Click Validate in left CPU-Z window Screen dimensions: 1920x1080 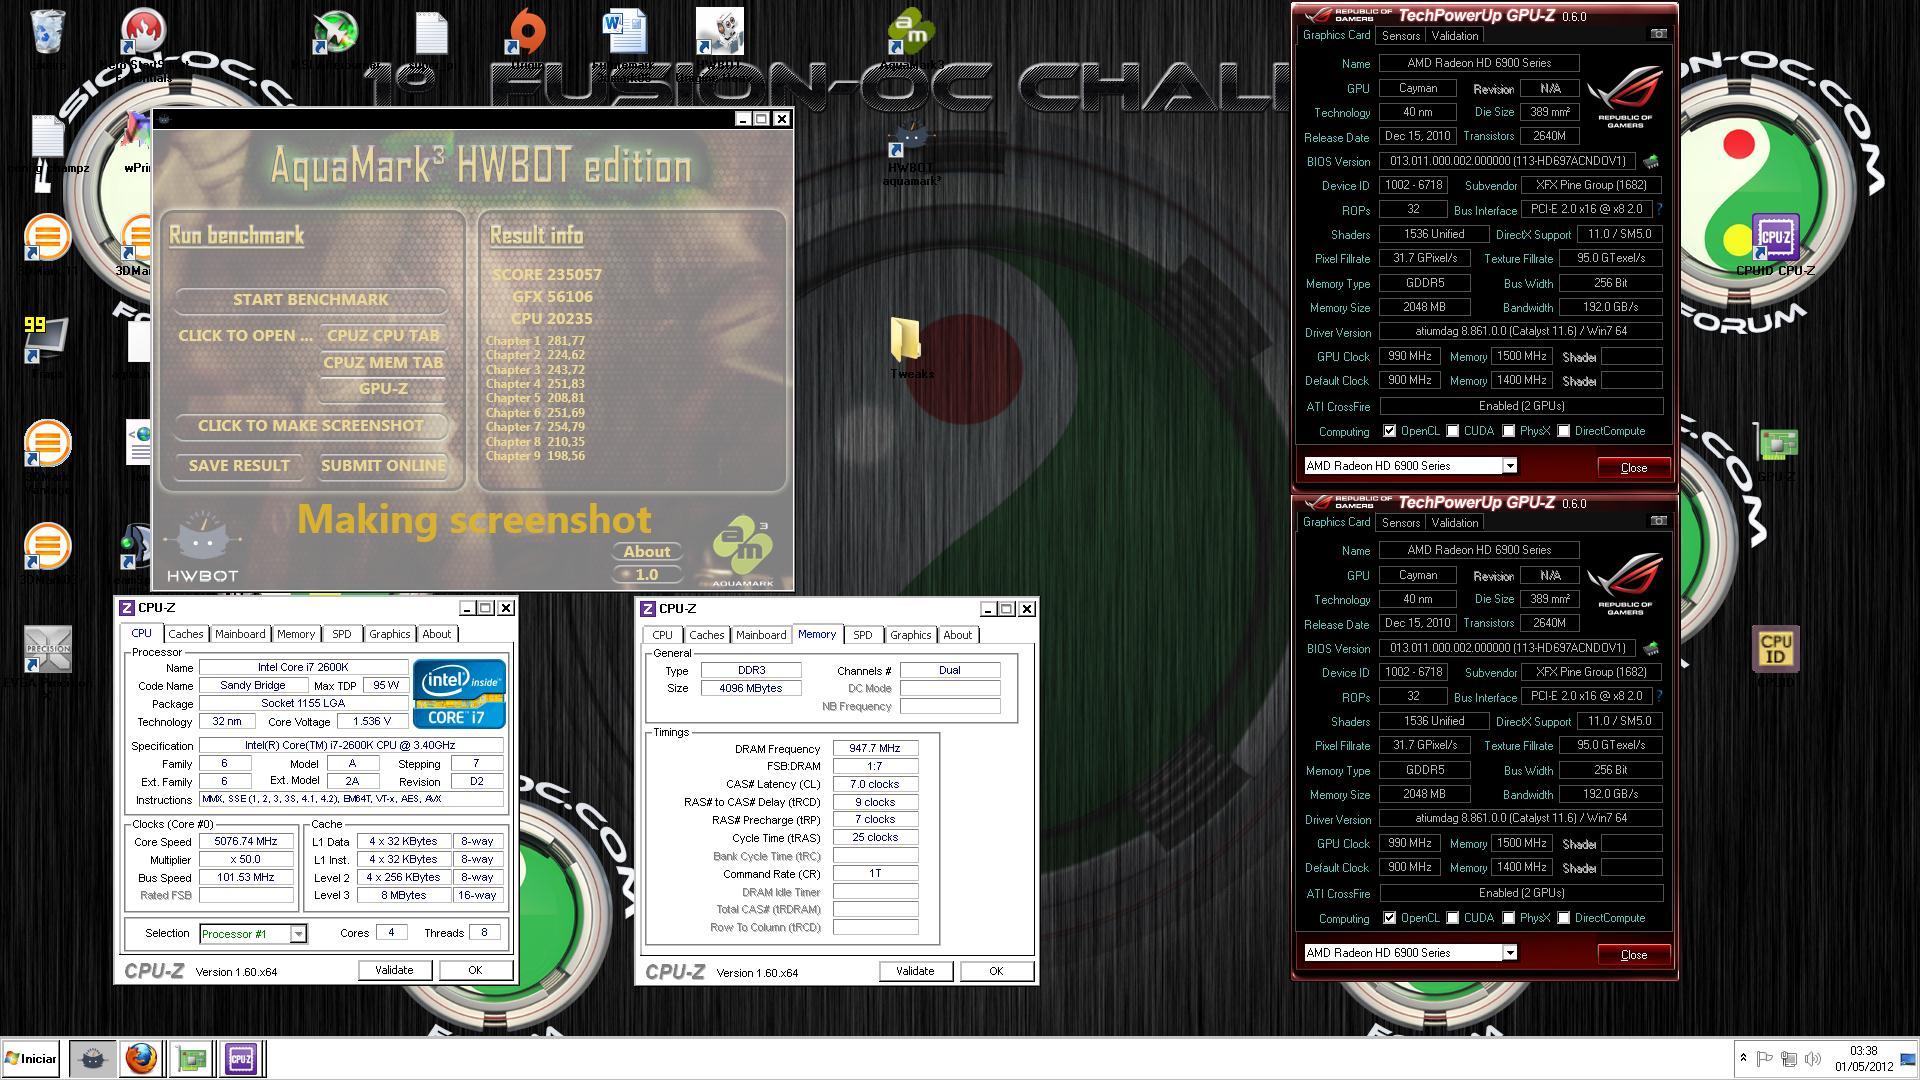point(394,970)
